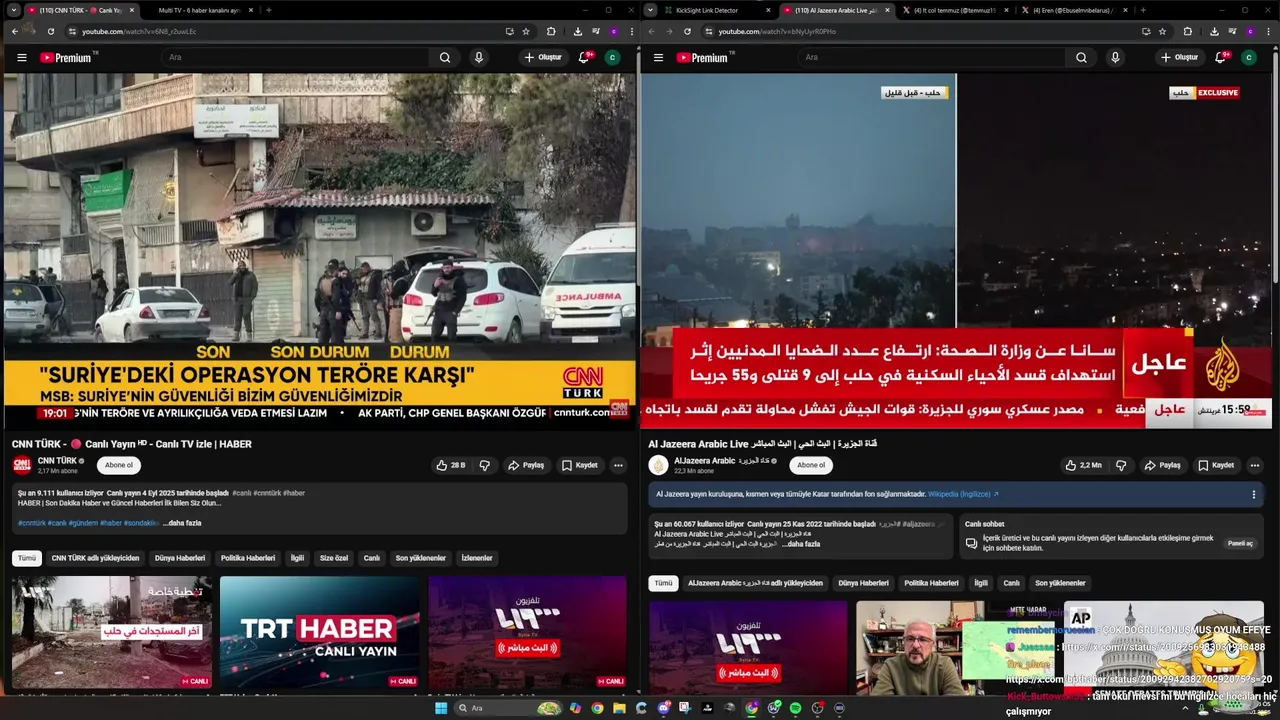Dislike the CNN TÜRK live stream
This screenshot has width=1280, height=720.
tap(484, 465)
